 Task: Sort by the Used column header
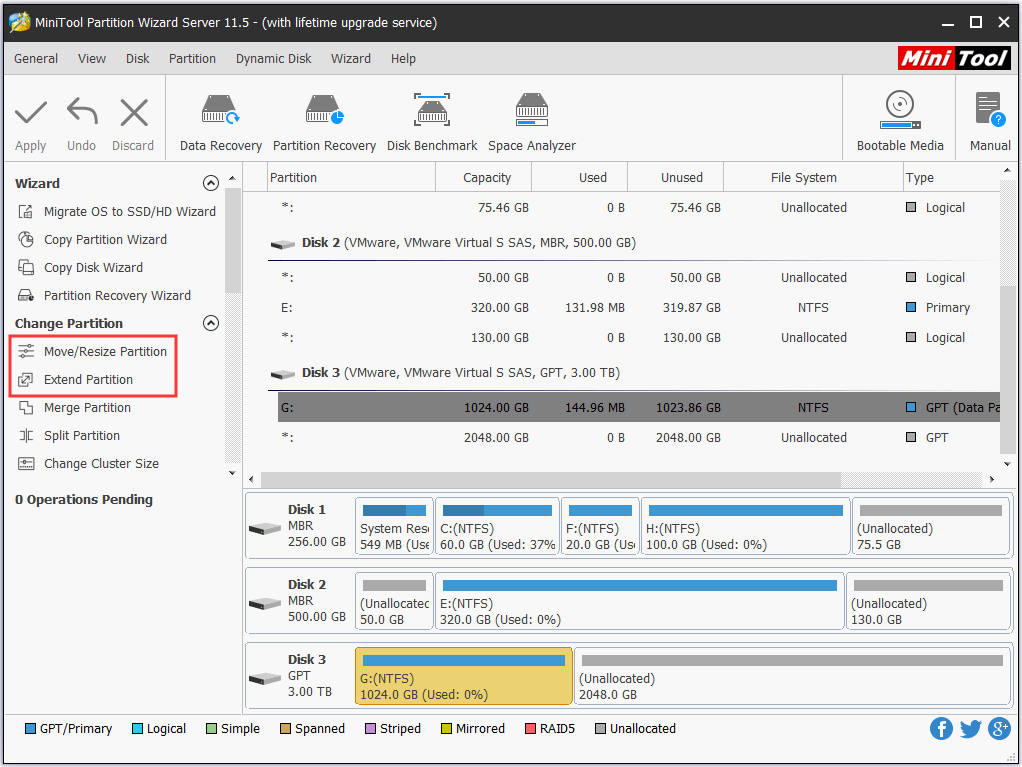coord(580,177)
